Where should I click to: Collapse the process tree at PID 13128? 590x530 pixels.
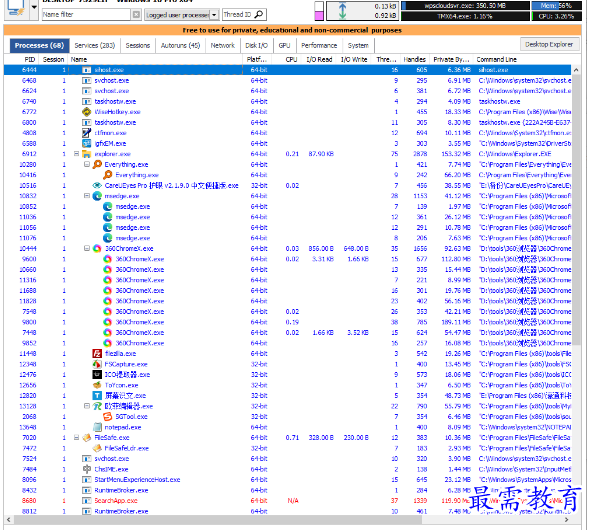87,406
